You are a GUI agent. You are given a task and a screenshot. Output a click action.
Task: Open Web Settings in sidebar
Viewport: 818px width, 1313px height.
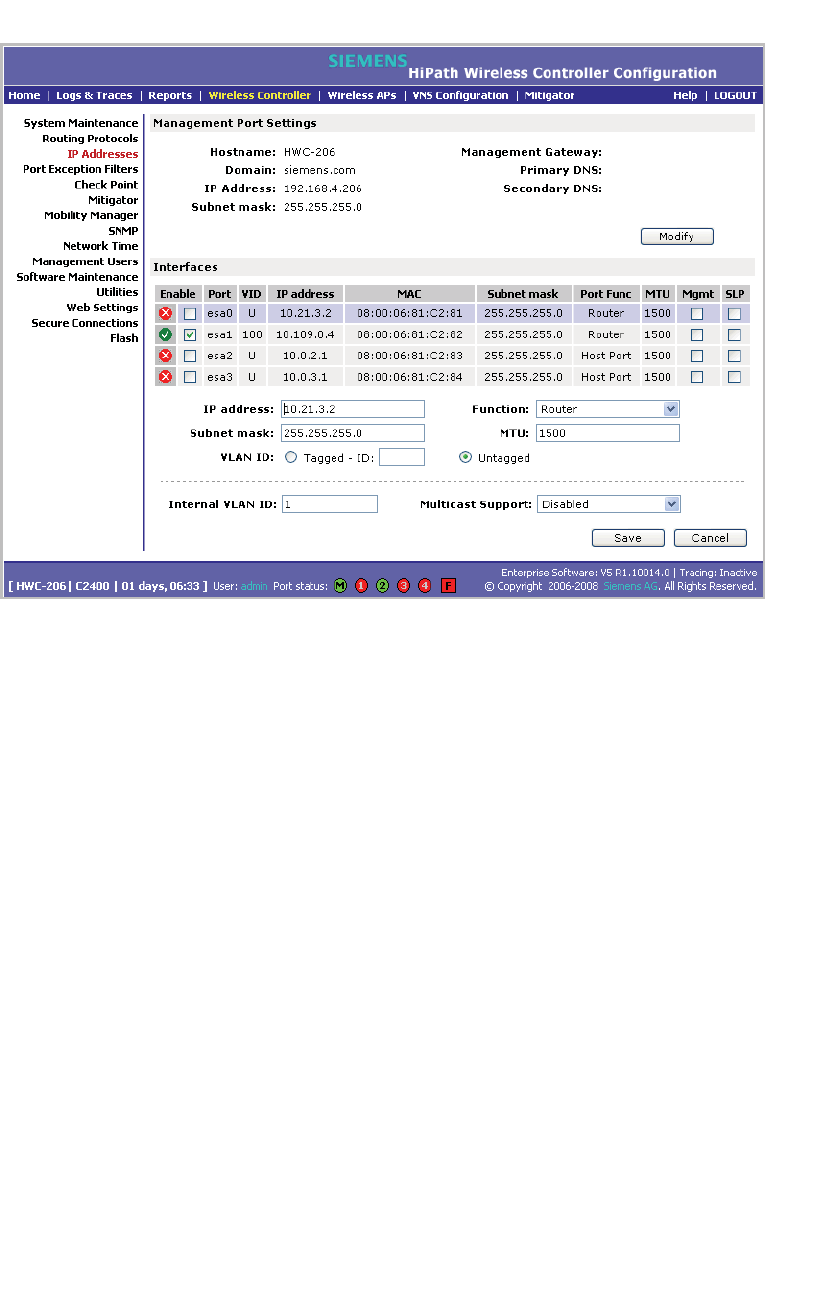(103, 308)
